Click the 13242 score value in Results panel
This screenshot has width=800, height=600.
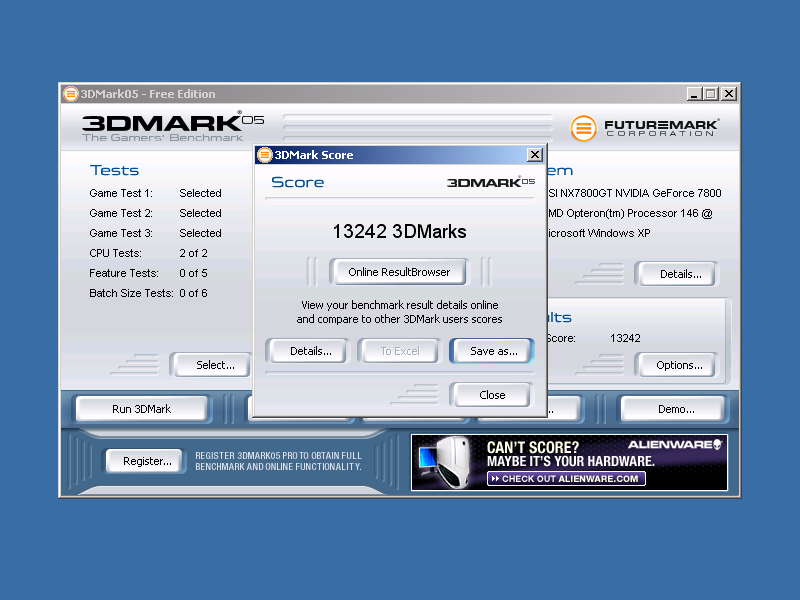[625, 338]
